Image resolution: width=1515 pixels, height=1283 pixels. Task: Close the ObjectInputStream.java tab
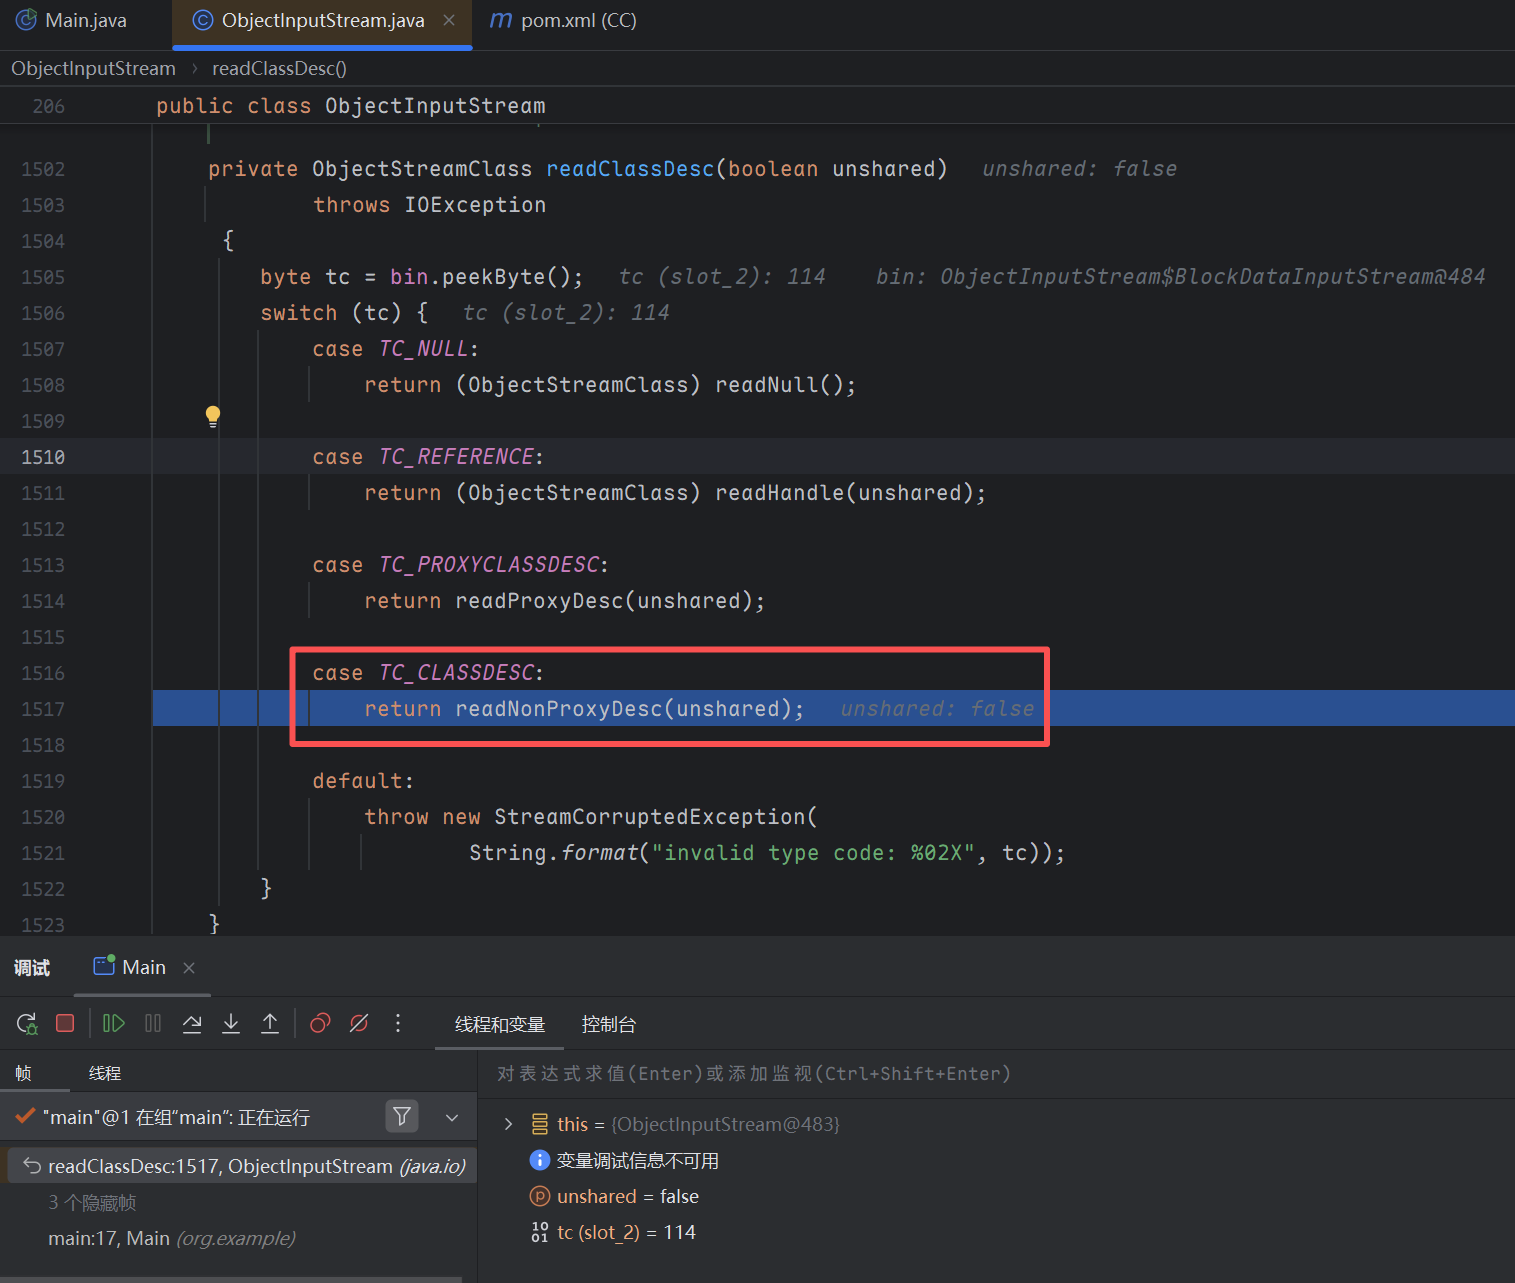[449, 20]
